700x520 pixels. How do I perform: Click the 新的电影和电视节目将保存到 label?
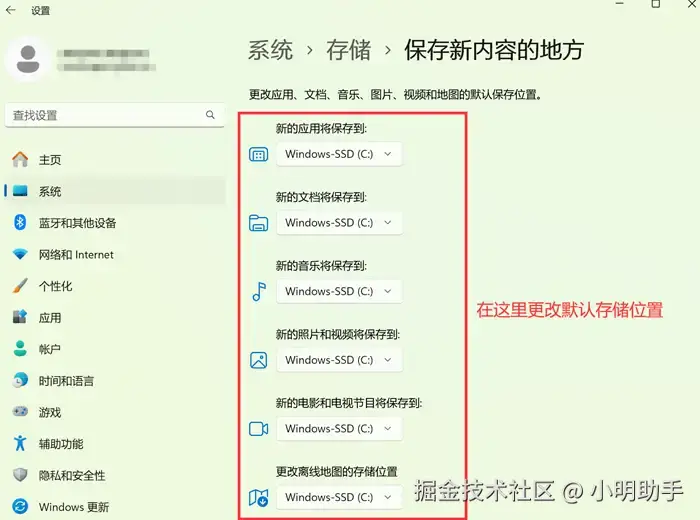coord(349,403)
